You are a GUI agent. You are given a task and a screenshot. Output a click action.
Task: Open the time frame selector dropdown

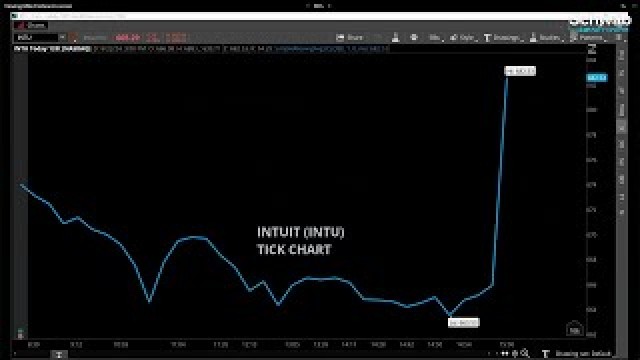tap(436, 38)
